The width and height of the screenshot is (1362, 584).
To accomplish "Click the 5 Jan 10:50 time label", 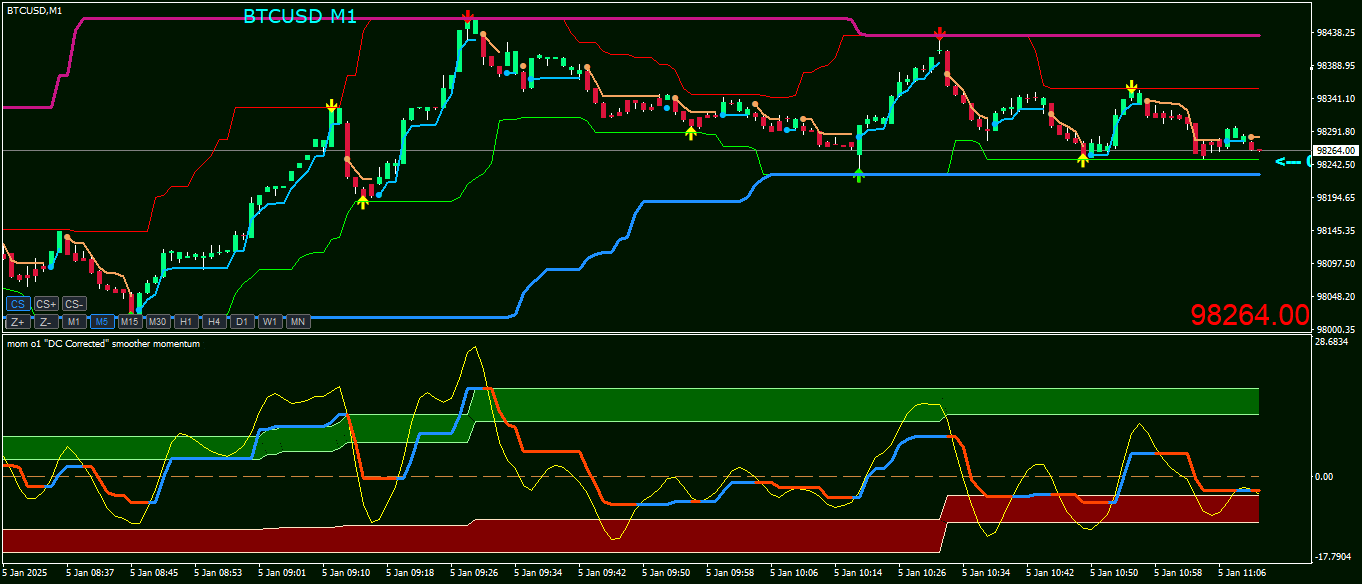I will tap(1114, 574).
